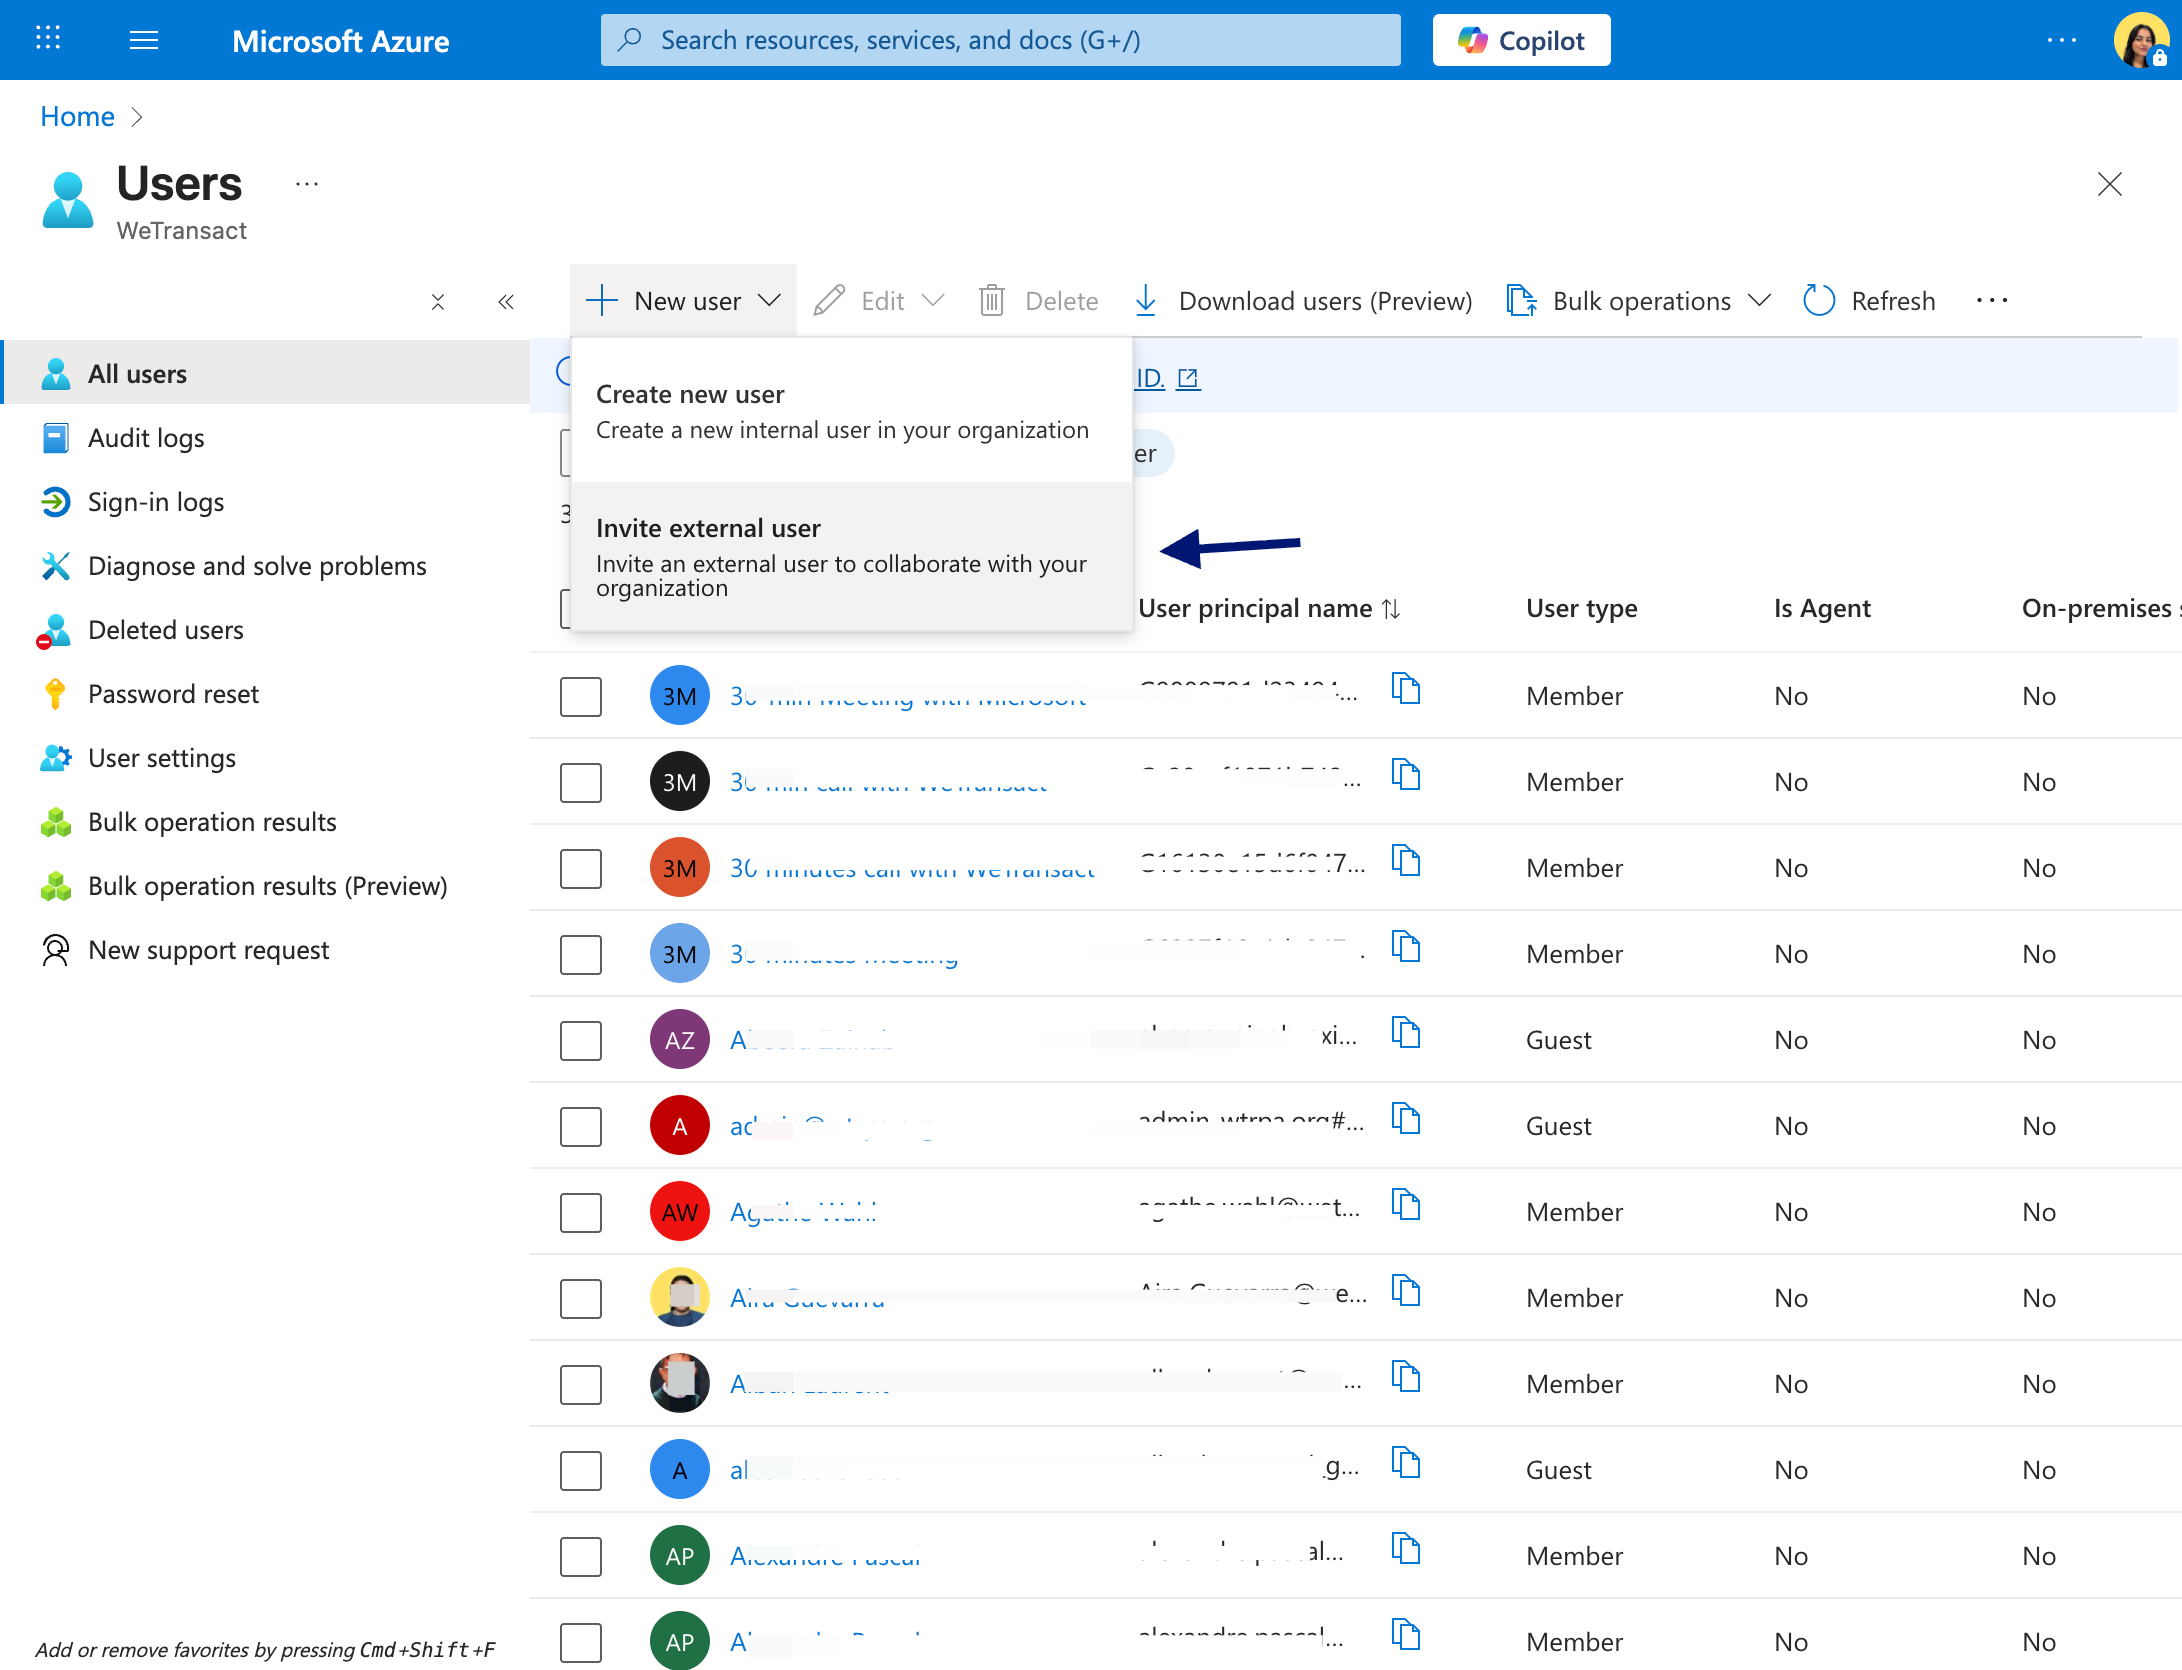Open the AW user's name link
The image size is (2182, 1670).
(803, 1212)
